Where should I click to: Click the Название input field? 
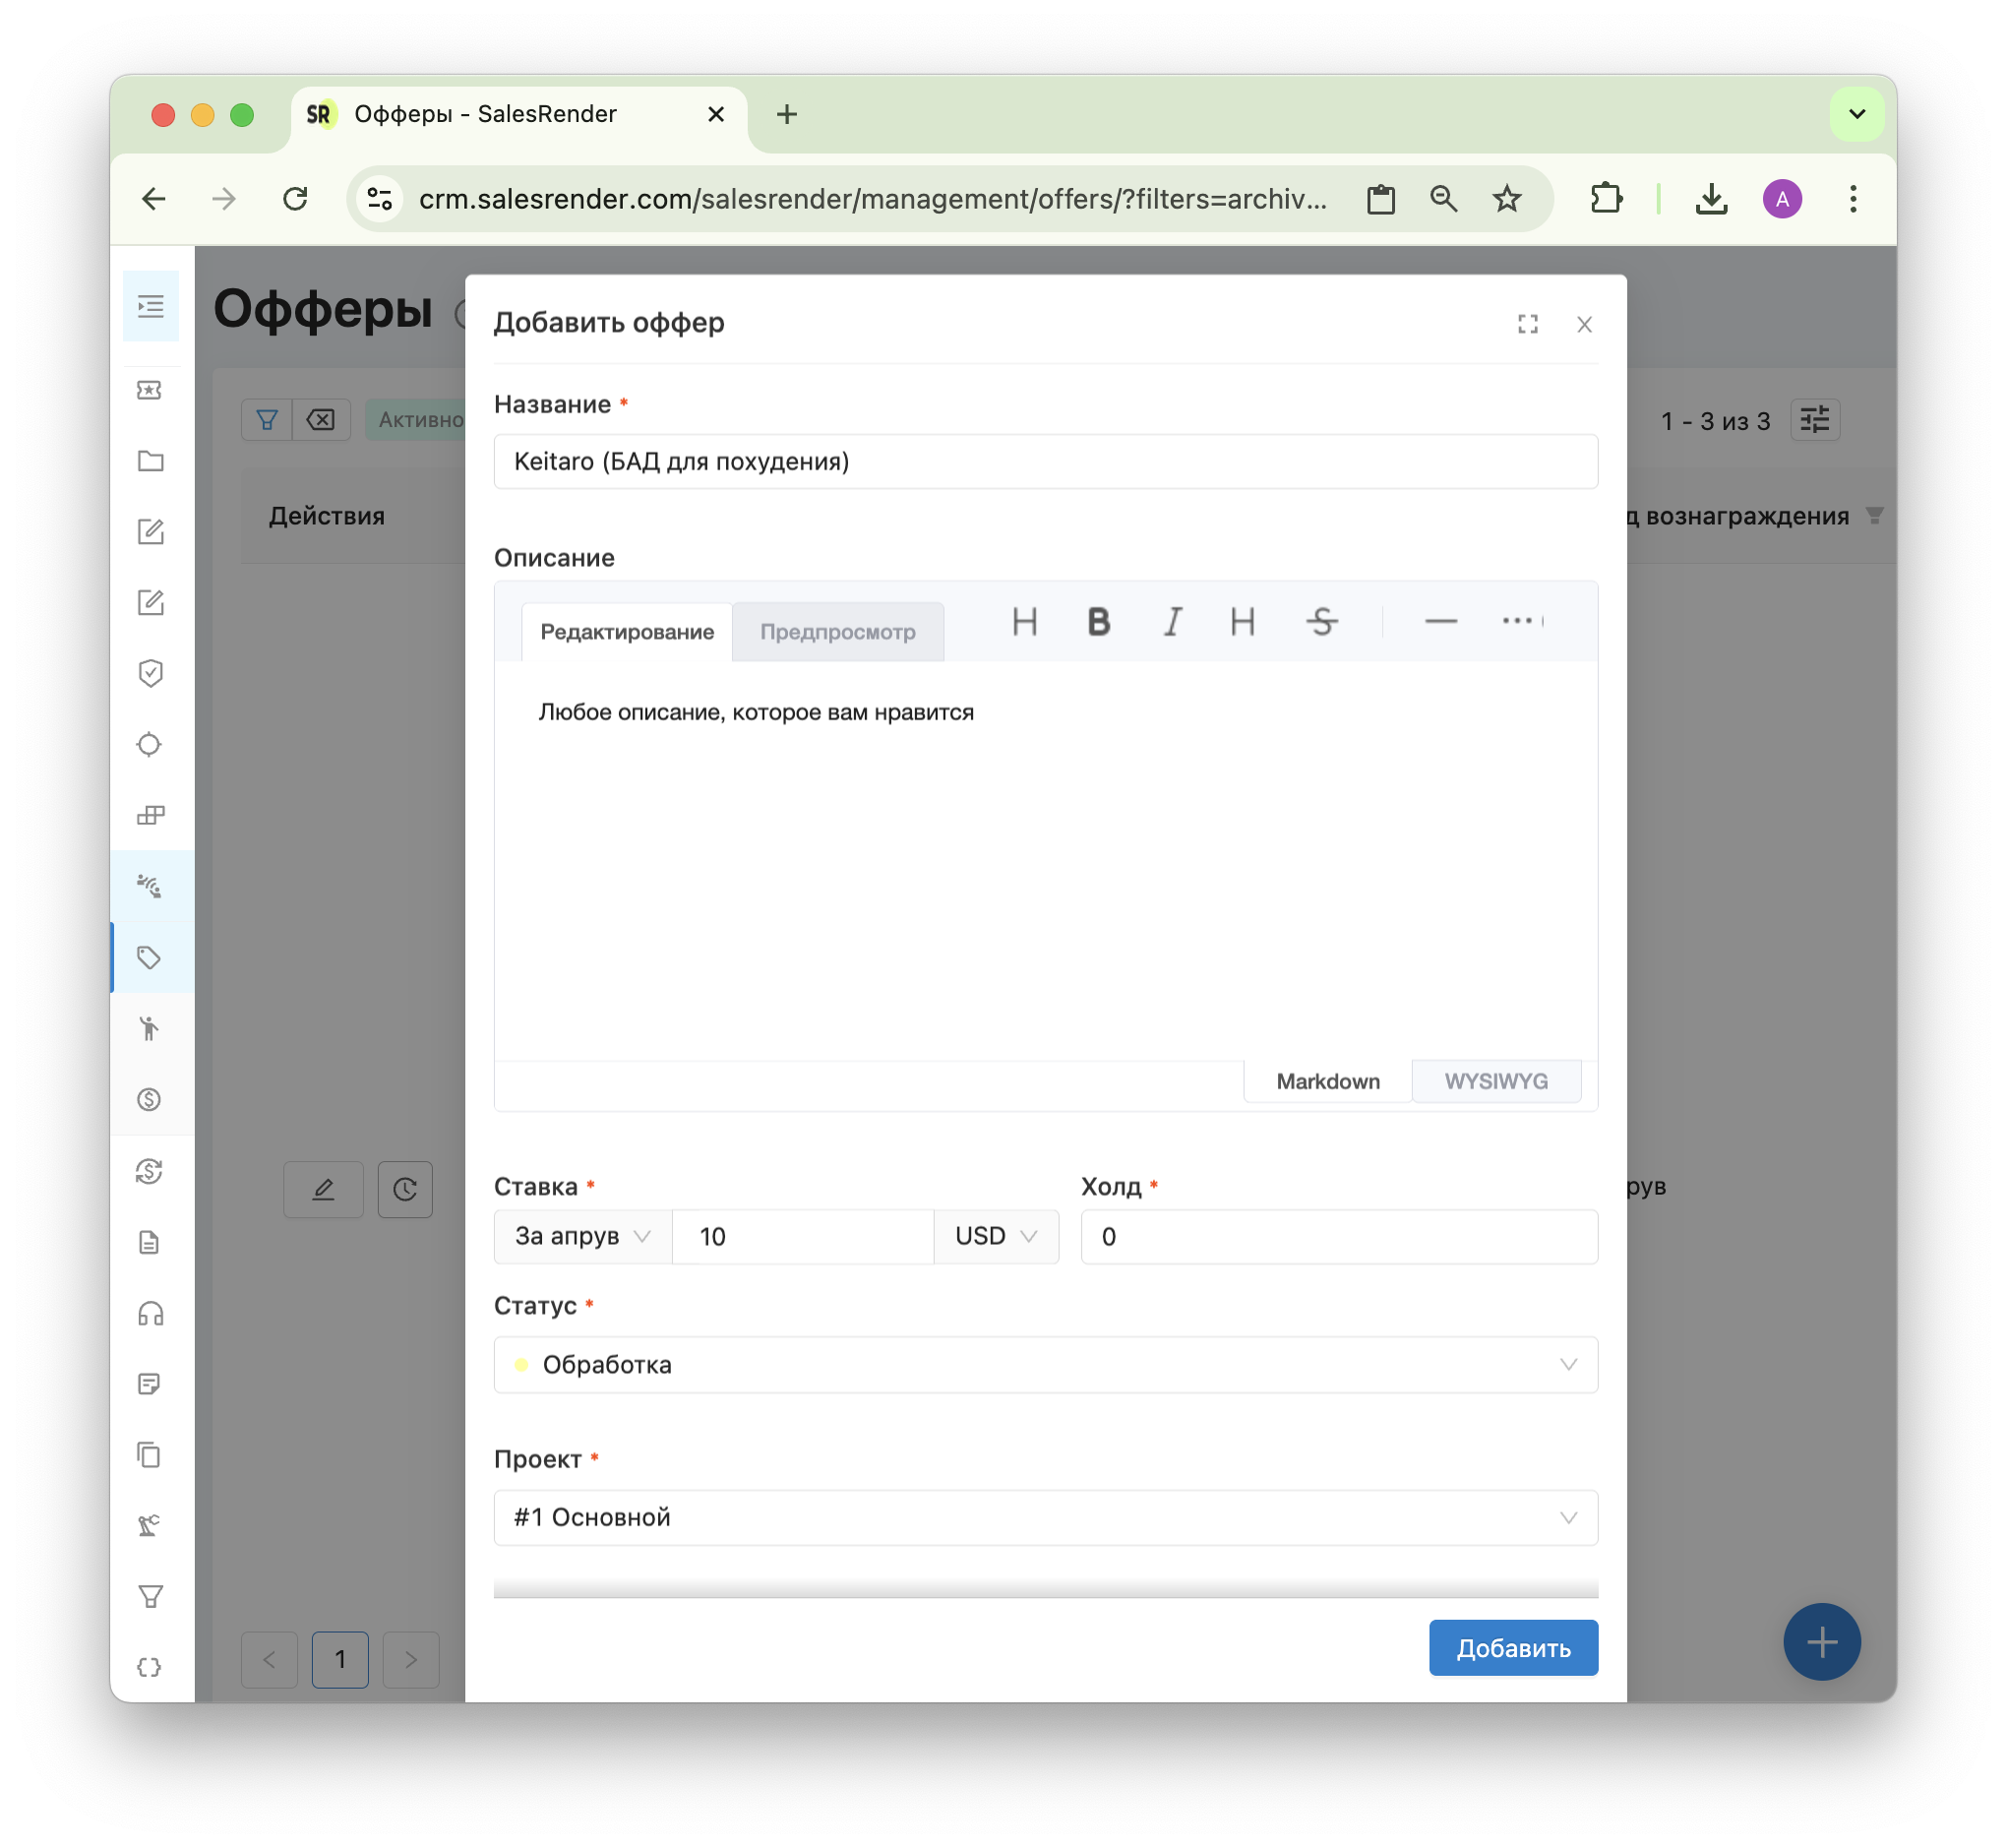(x=1046, y=462)
